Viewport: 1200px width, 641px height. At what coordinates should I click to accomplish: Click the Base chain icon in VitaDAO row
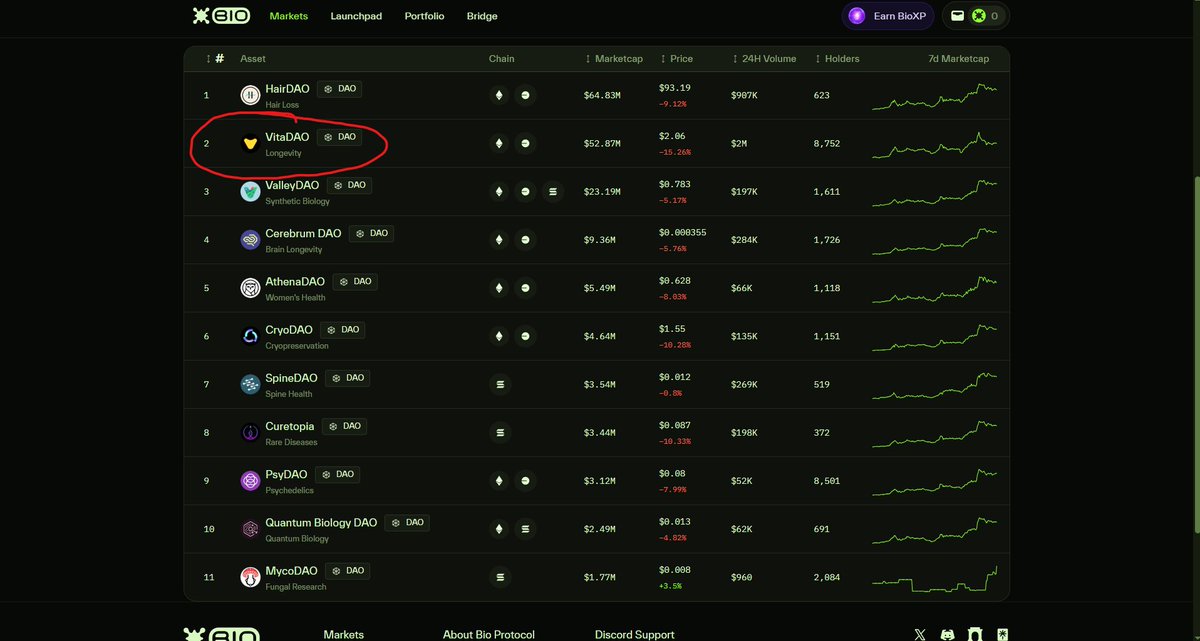click(x=526, y=143)
